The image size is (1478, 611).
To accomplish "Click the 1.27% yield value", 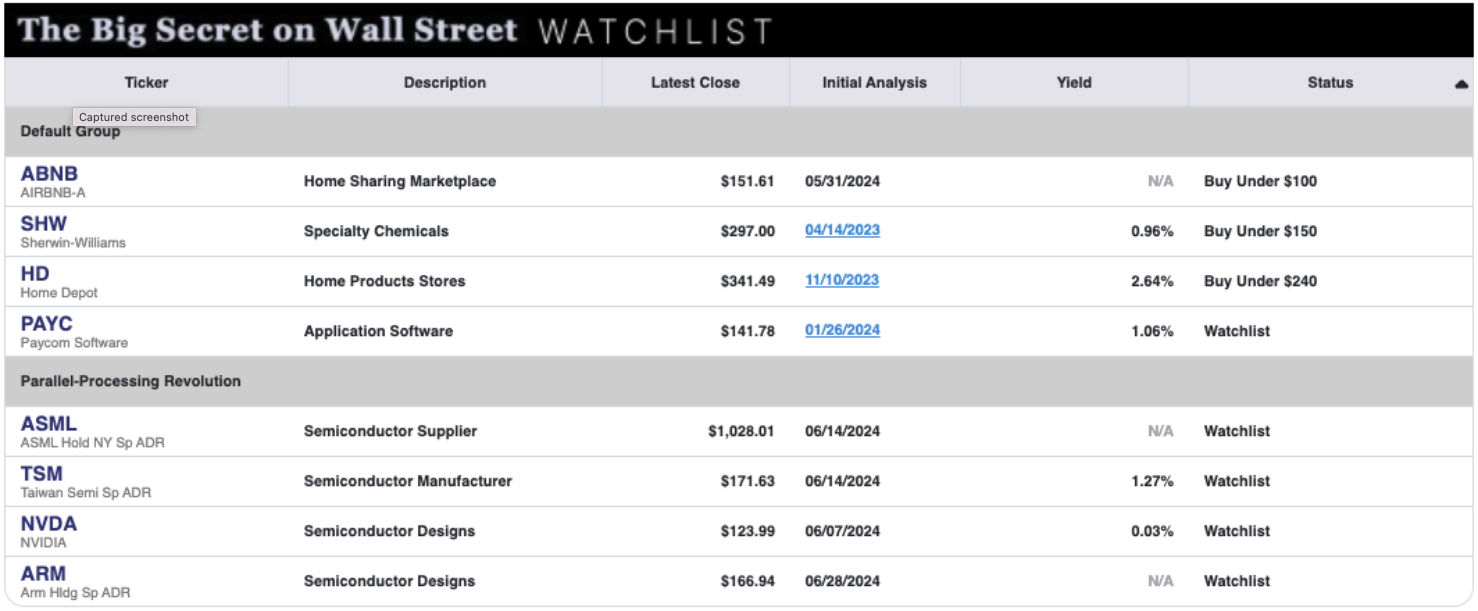I will [x=1152, y=481].
